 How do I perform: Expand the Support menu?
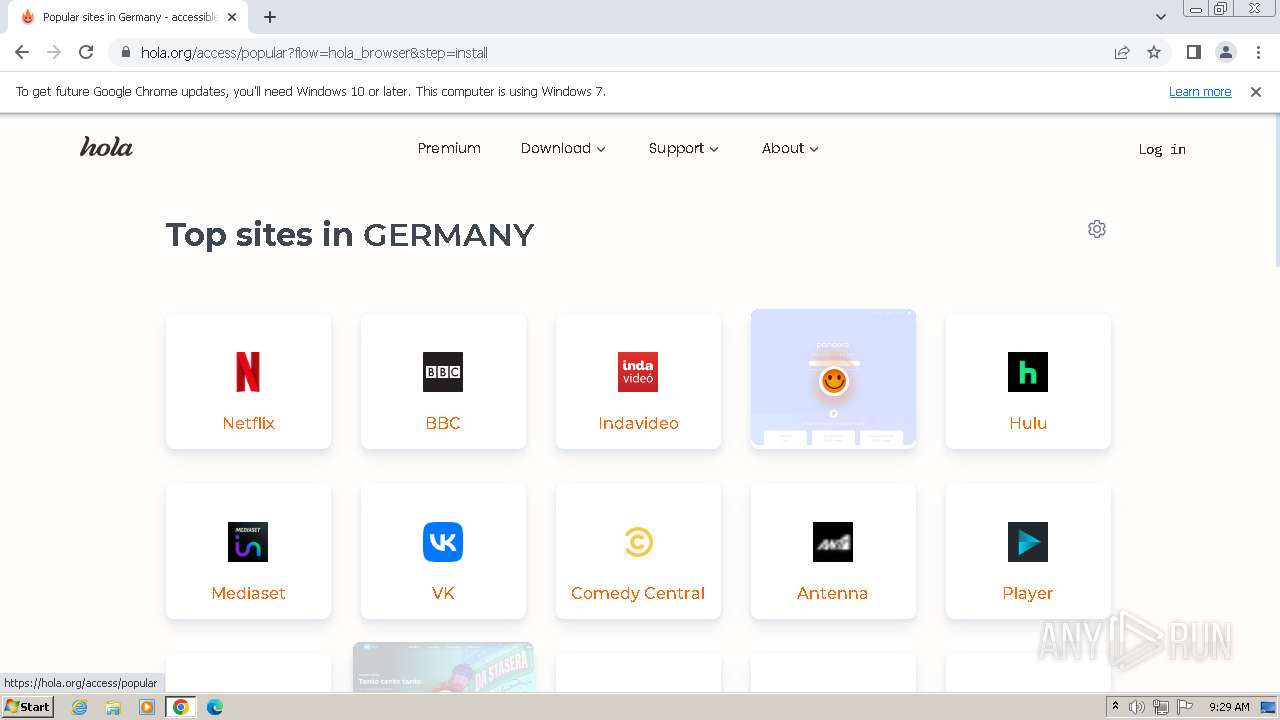click(684, 148)
